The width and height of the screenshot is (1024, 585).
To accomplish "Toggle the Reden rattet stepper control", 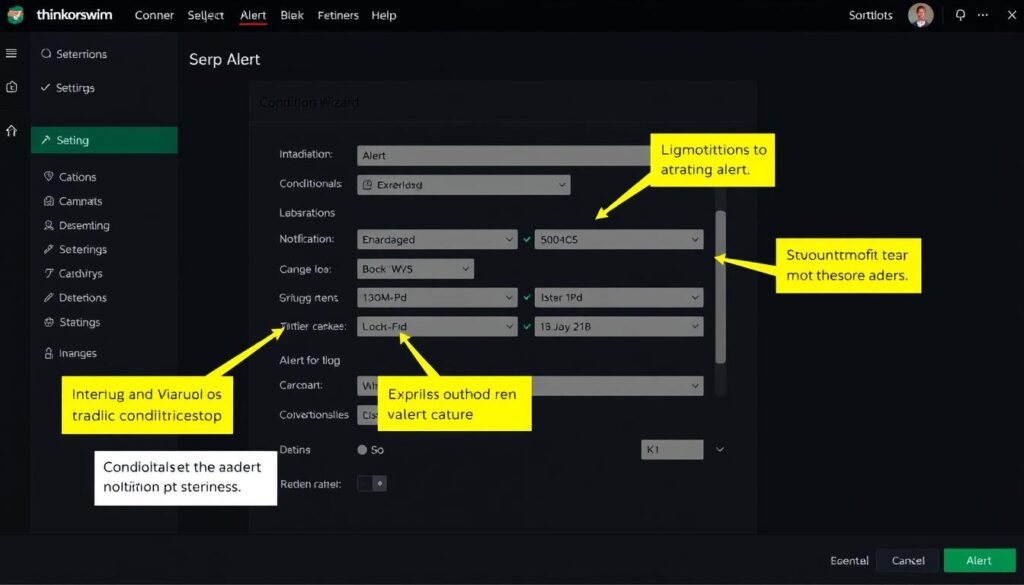I will coord(372,484).
